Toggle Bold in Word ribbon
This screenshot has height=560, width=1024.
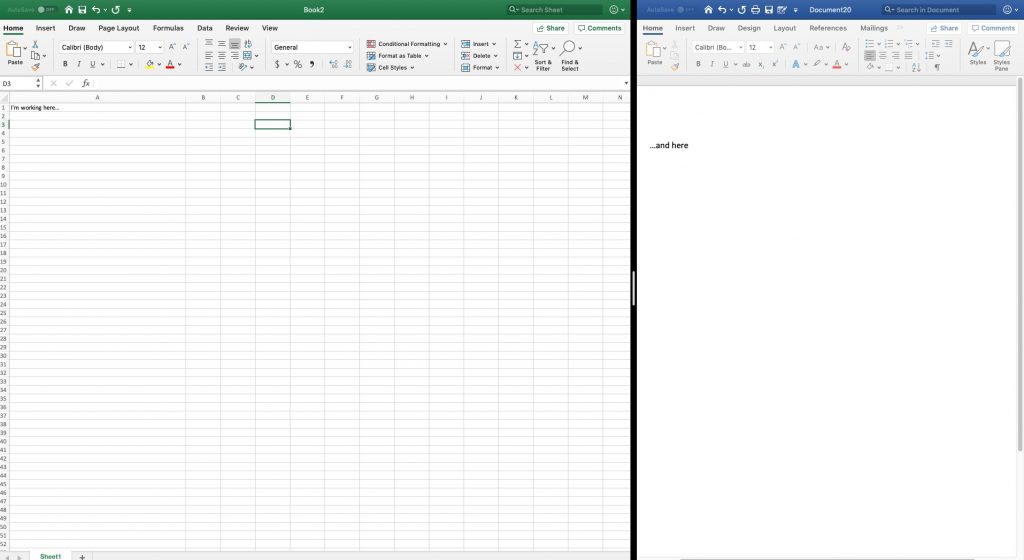point(698,64)
